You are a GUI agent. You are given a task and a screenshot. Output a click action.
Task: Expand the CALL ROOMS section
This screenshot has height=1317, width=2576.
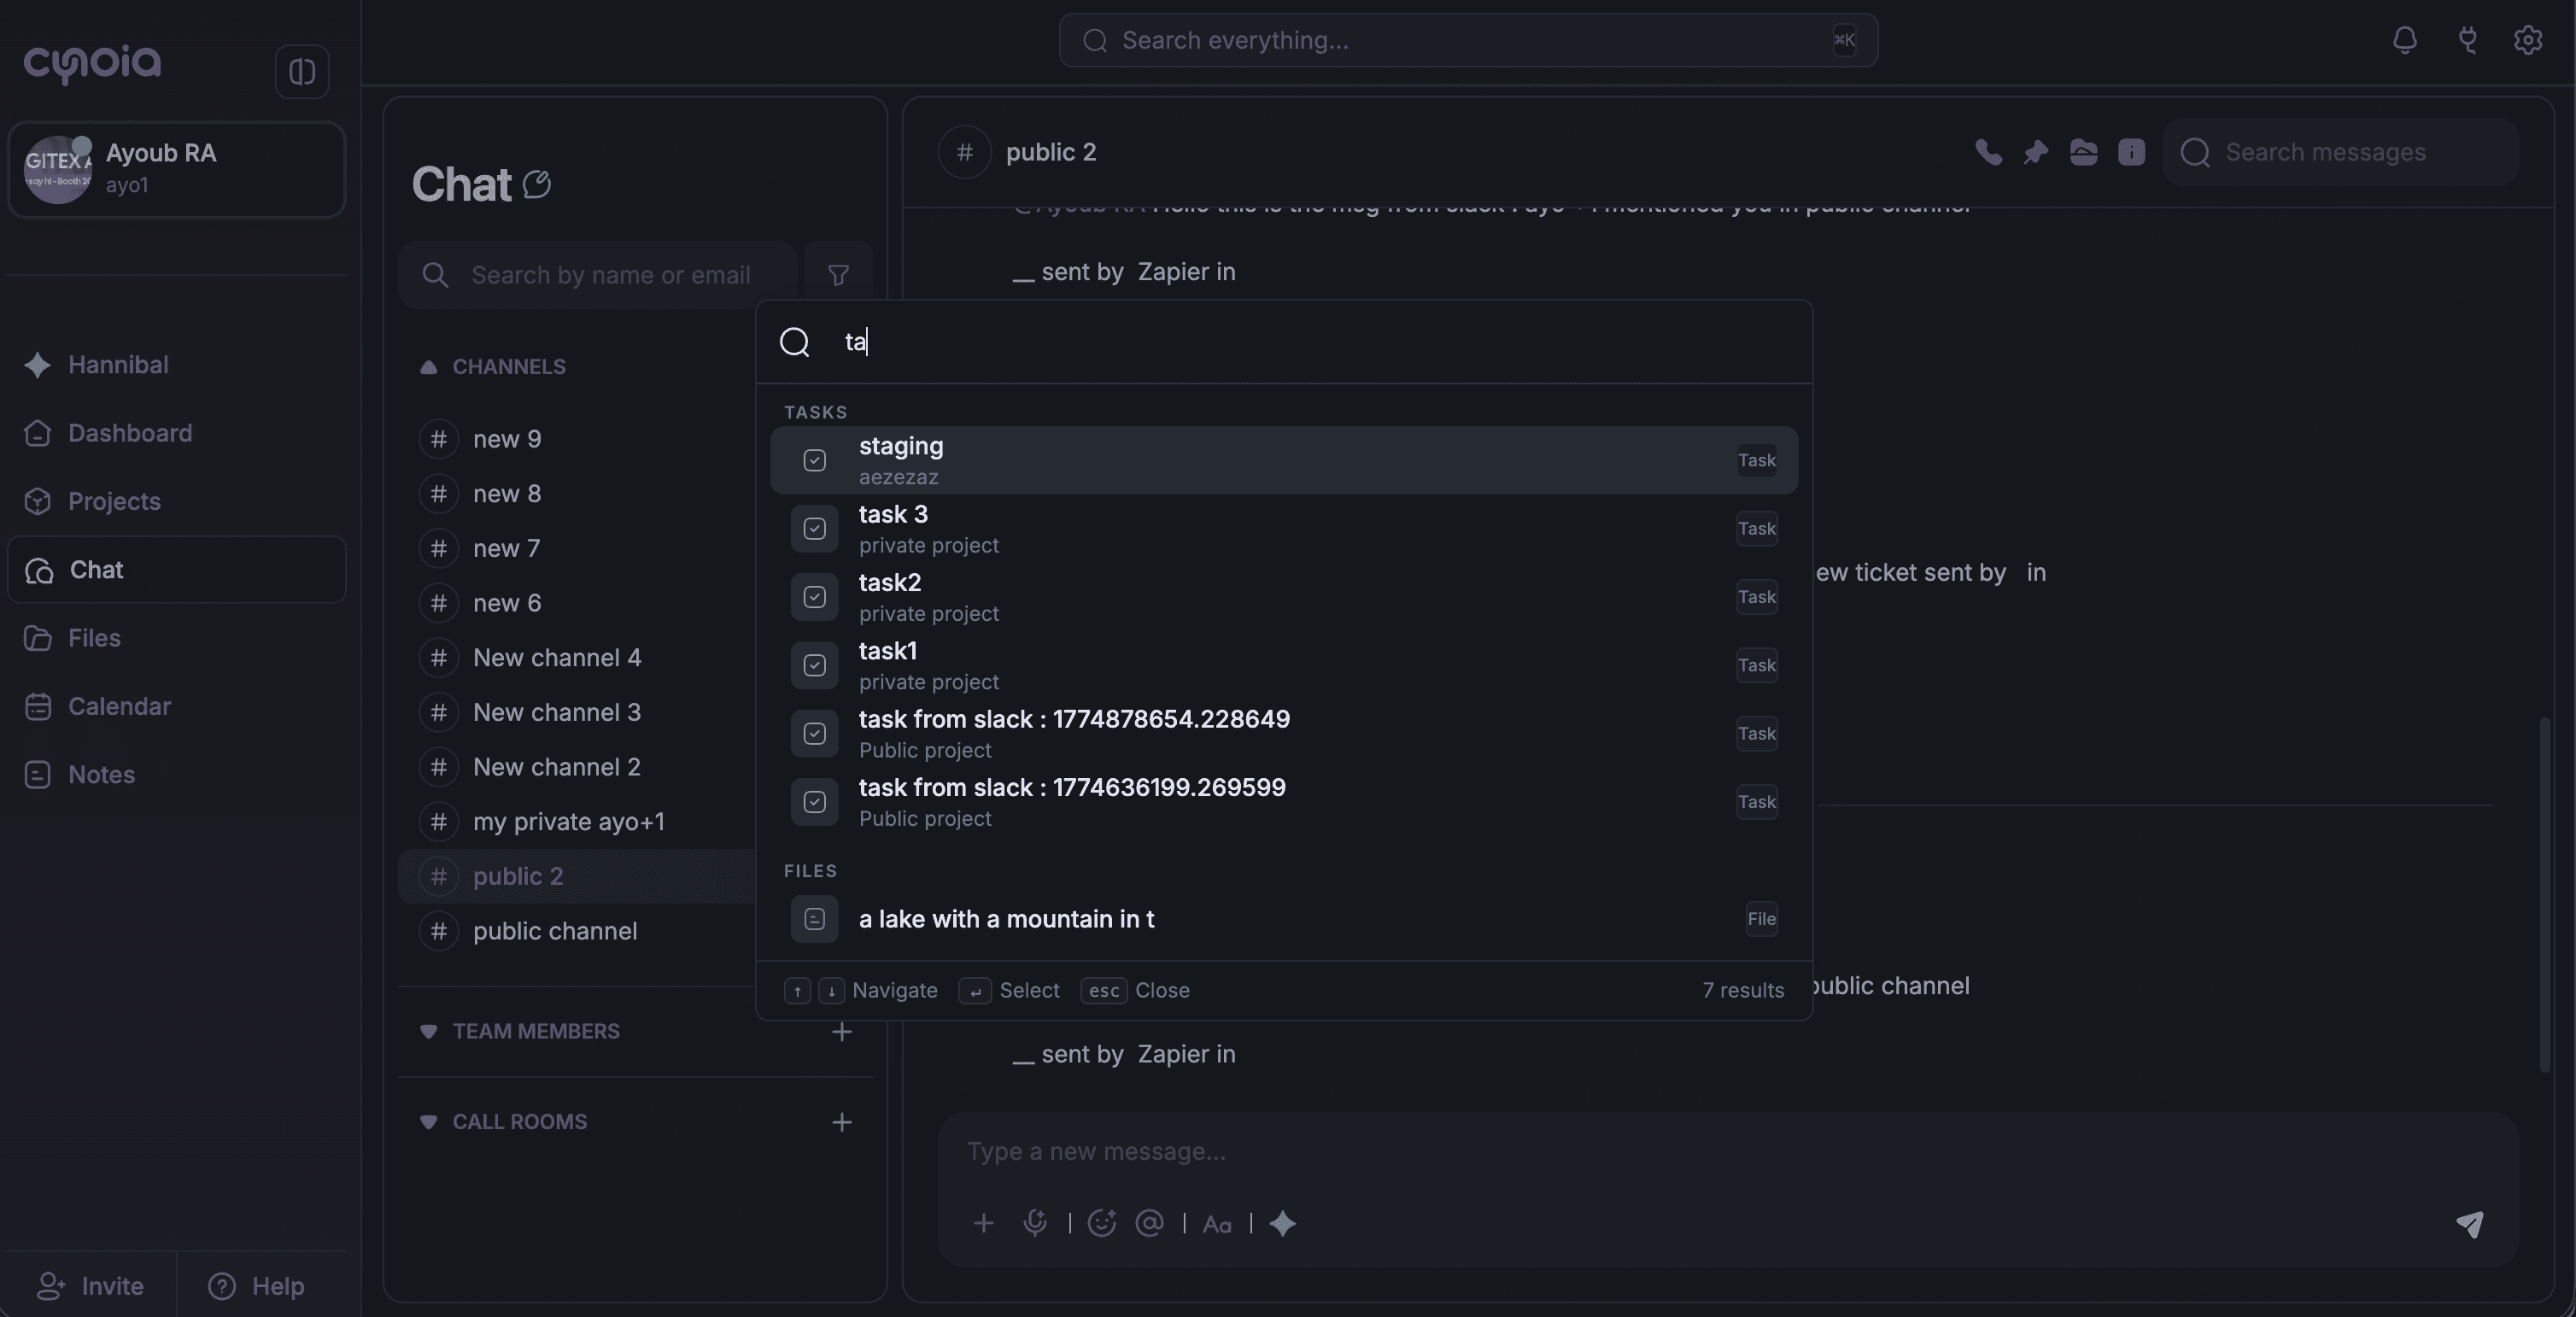(x=429, y=1122)
